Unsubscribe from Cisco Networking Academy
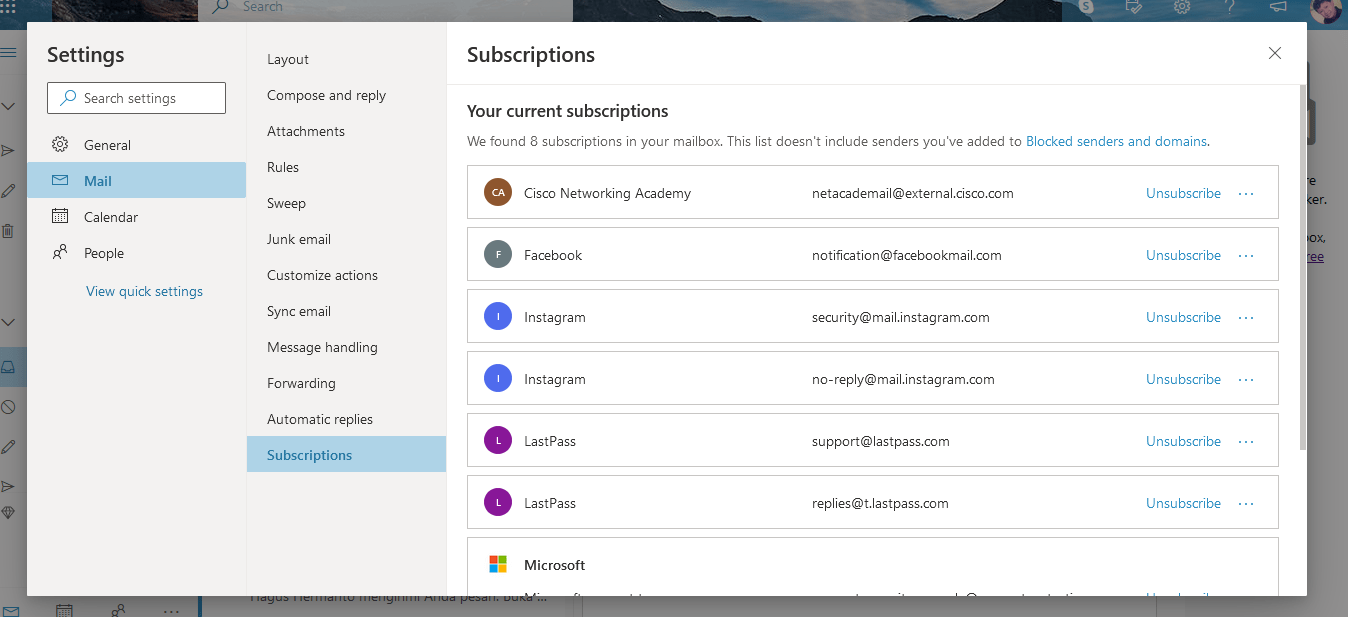 (x=1183, y=193)
